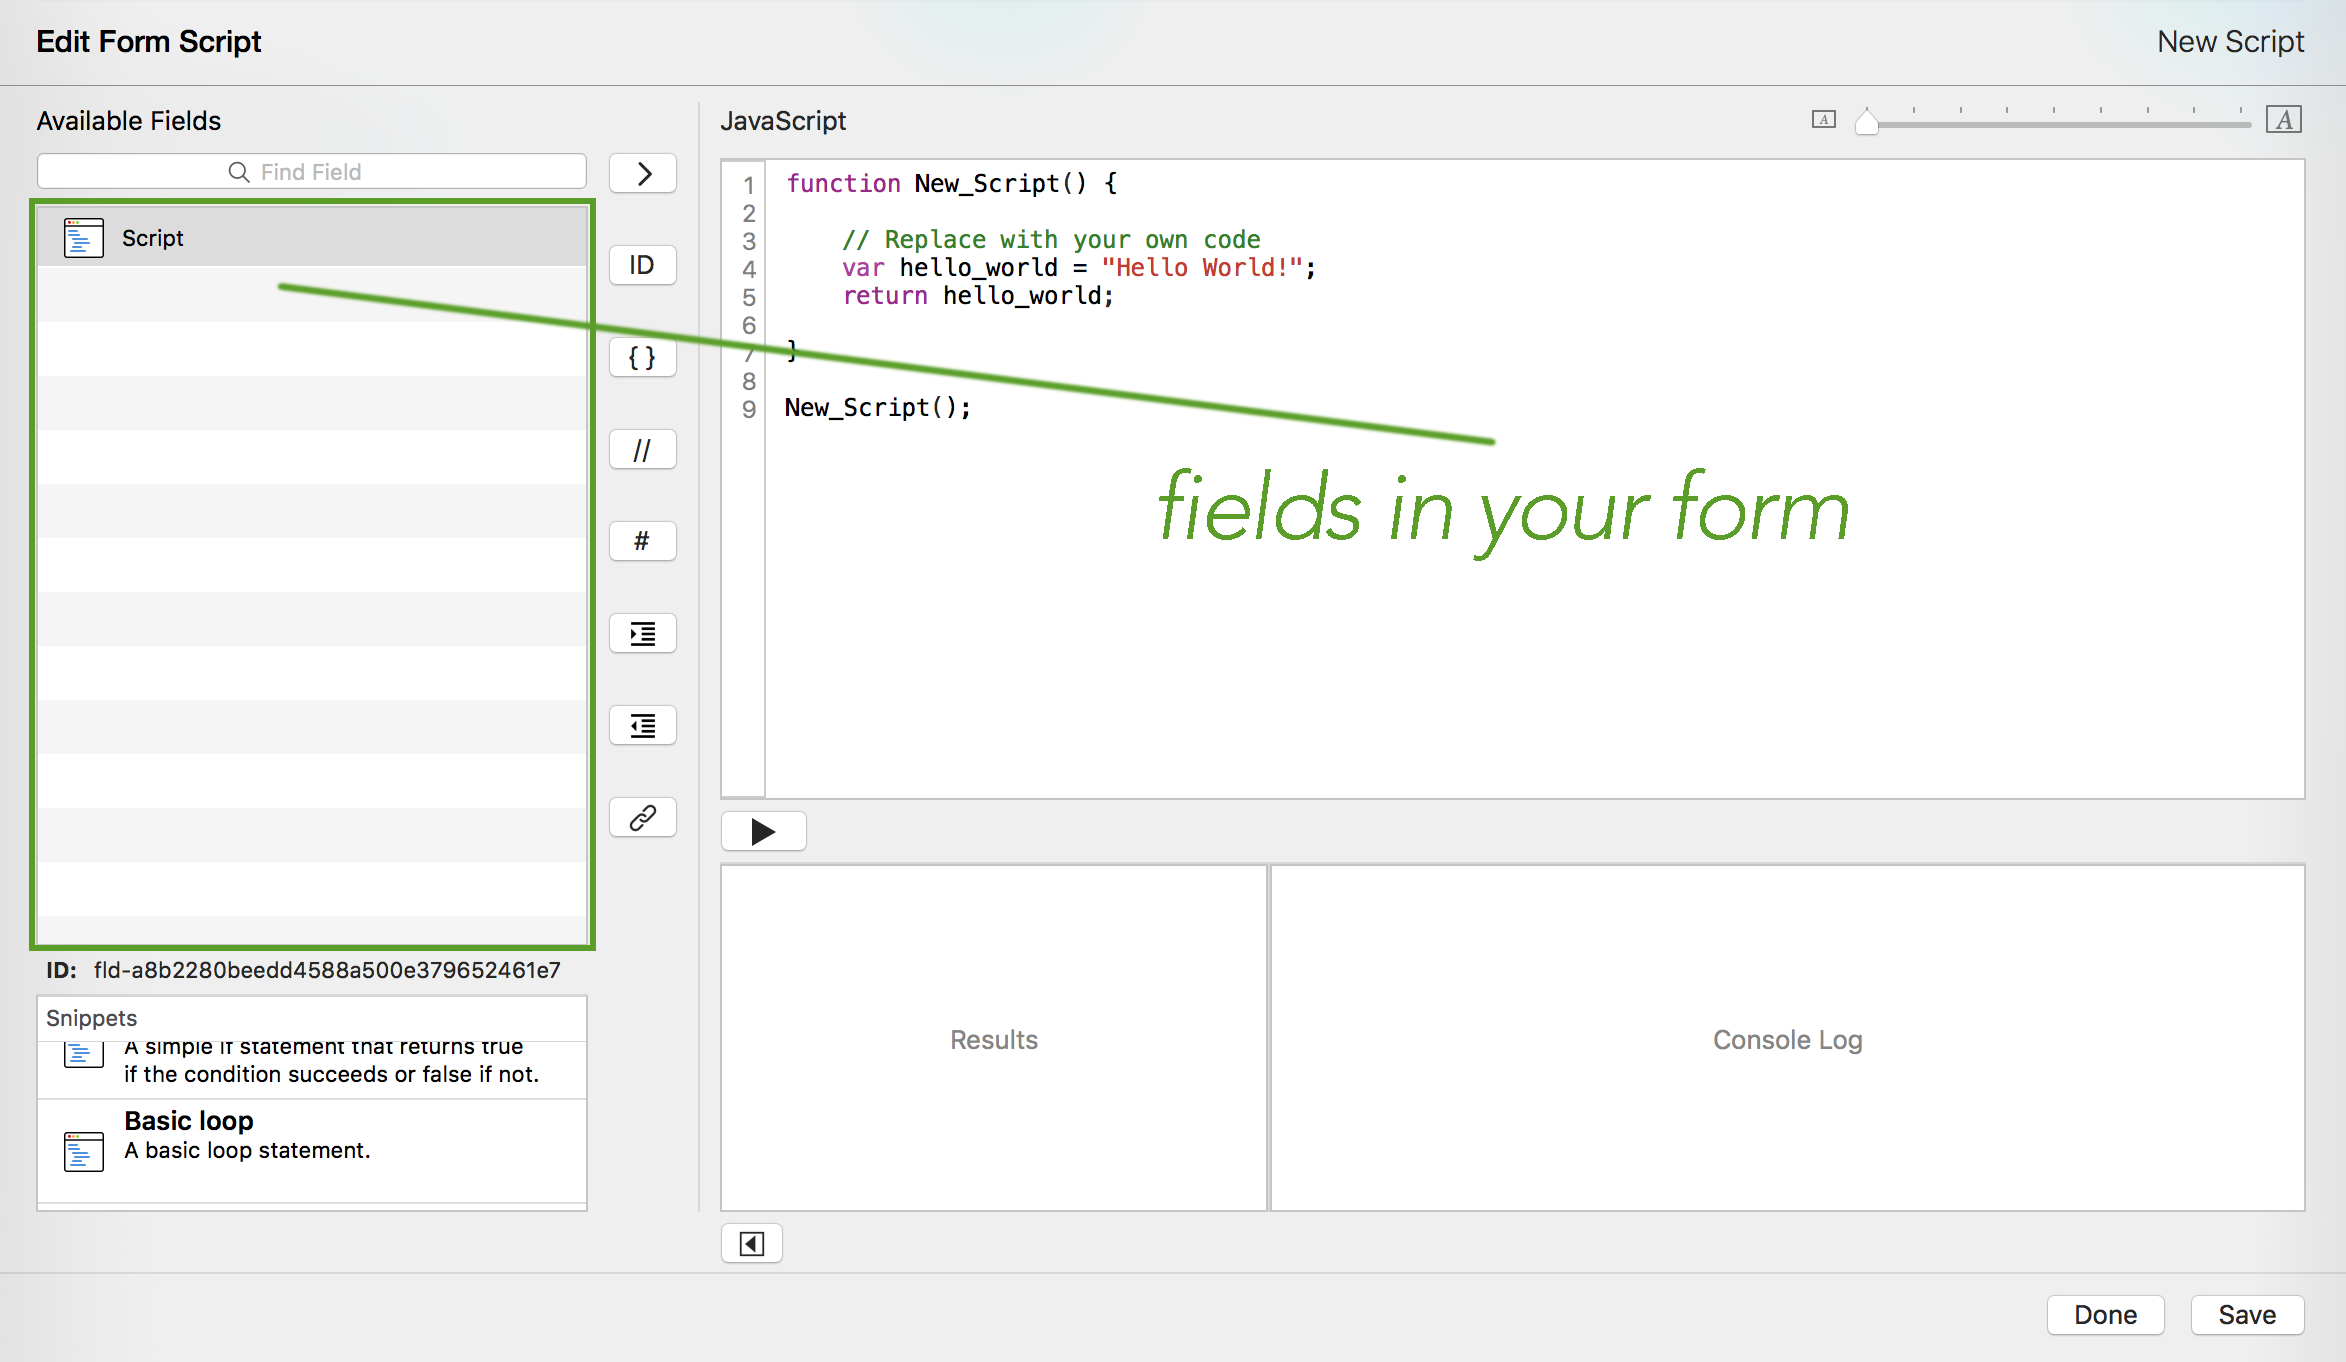Click the hash symbol button
This screenshot has width=2346, height=1362.
pyautogui.click(x=642, y=542)
